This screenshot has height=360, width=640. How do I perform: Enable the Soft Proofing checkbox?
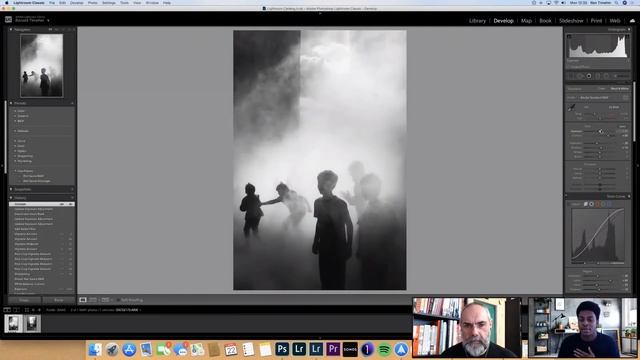pyautogui.click(x=119, y=300)
